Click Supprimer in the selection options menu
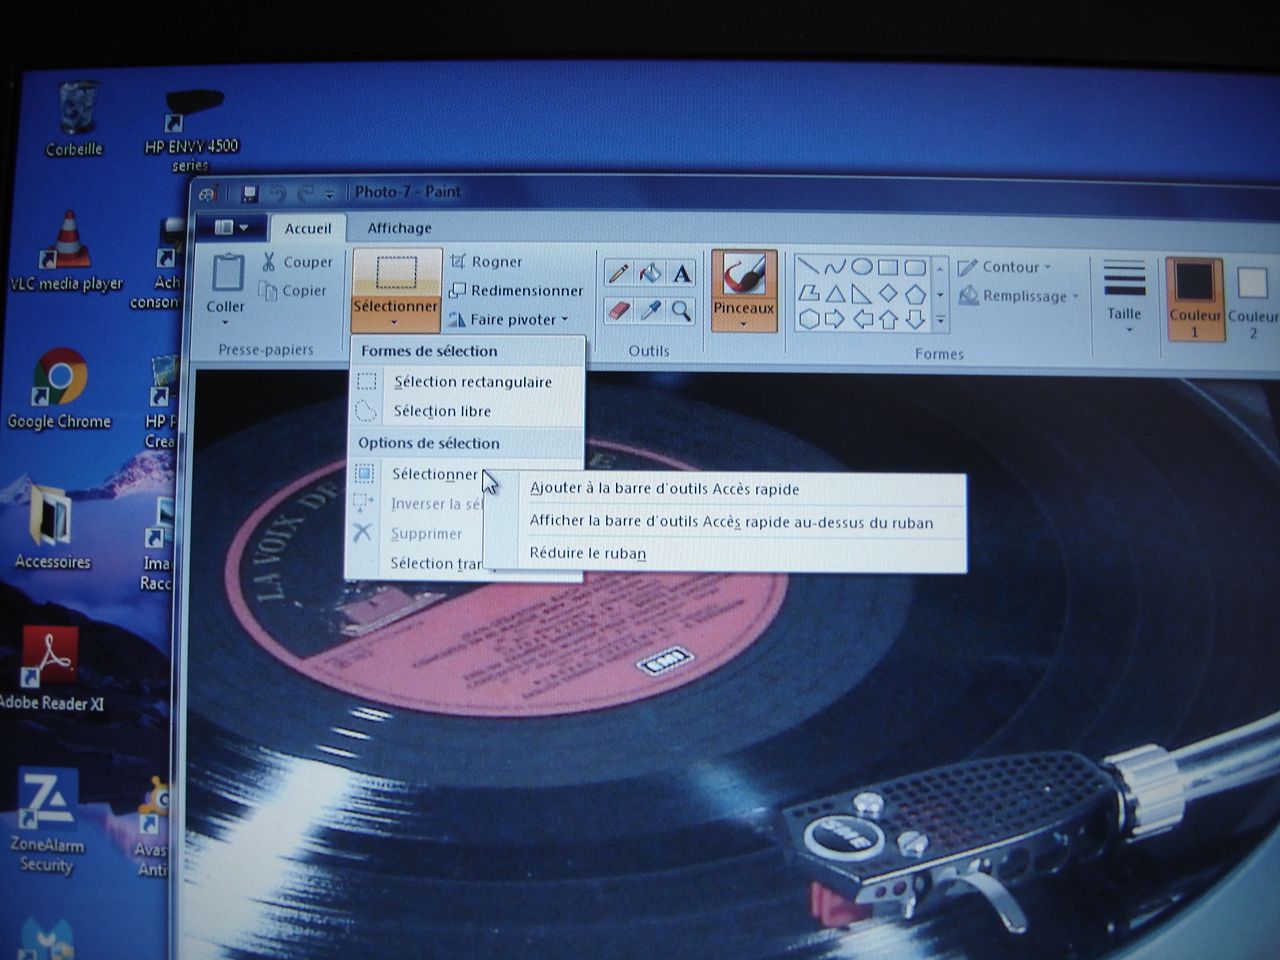Viewport: 1280px width, 960px height. [x=417, y=534]
